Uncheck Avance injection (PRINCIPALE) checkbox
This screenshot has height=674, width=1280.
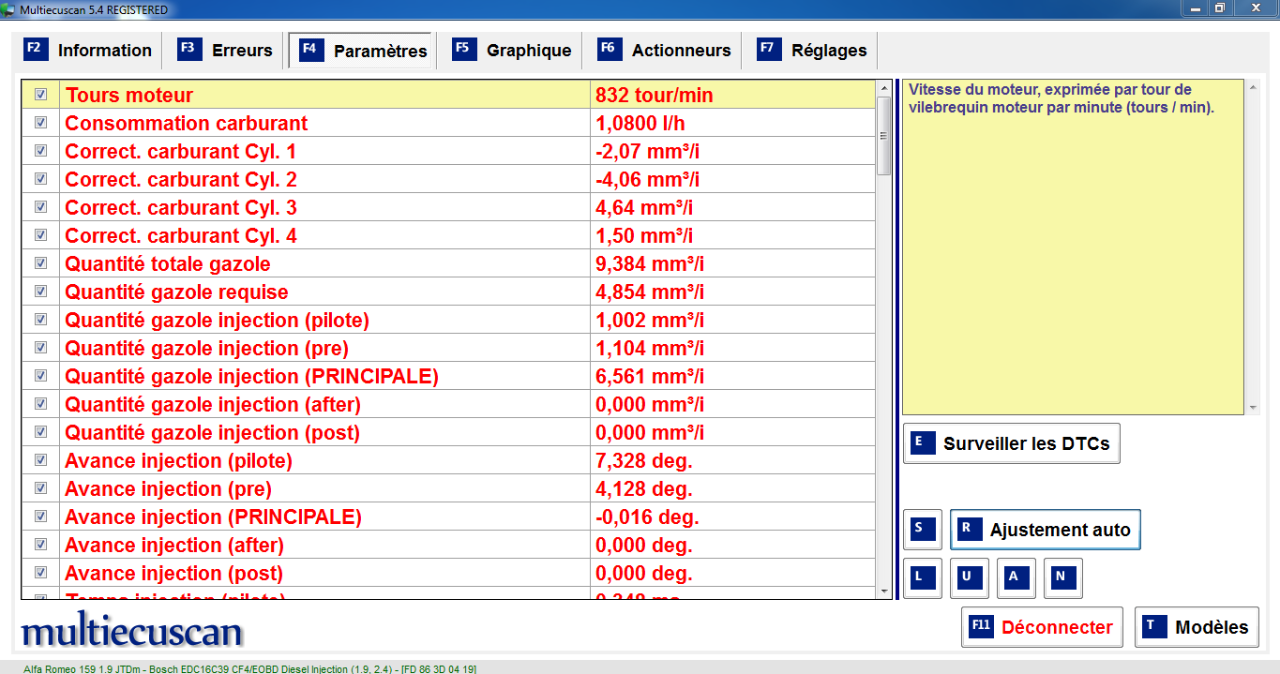click(x=41, y=516)
